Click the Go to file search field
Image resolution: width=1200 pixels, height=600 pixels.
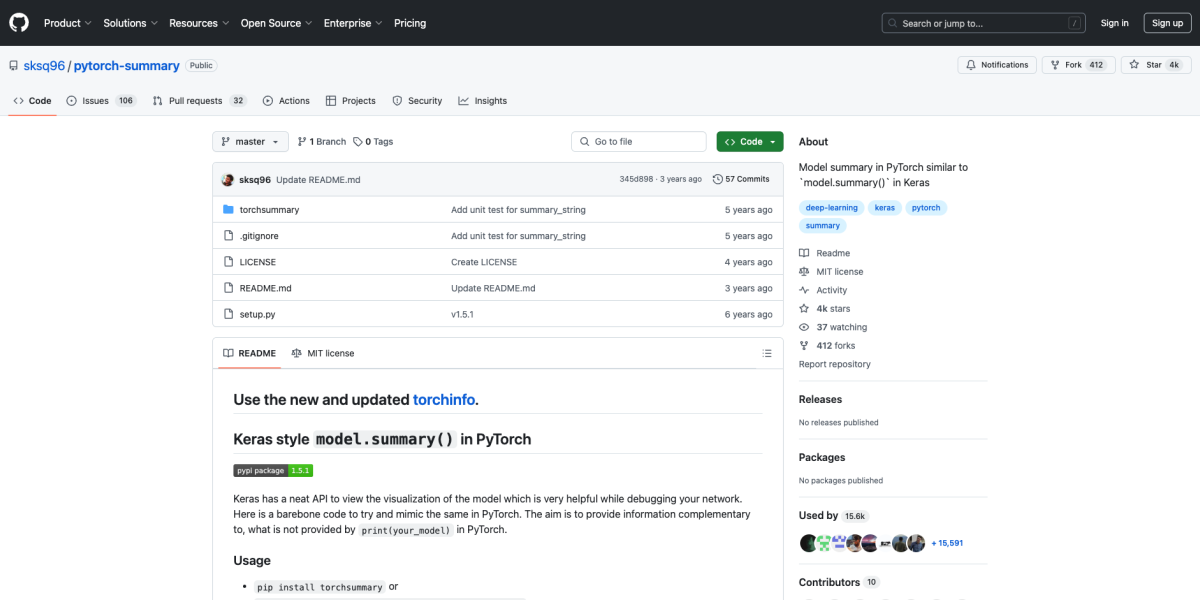(x=638, y=141)
